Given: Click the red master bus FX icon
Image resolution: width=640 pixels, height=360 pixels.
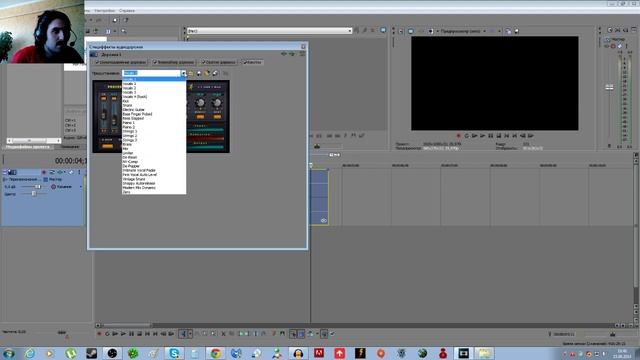Looking at the screenshot, I should pyautogui.click(x=613, y=46).
